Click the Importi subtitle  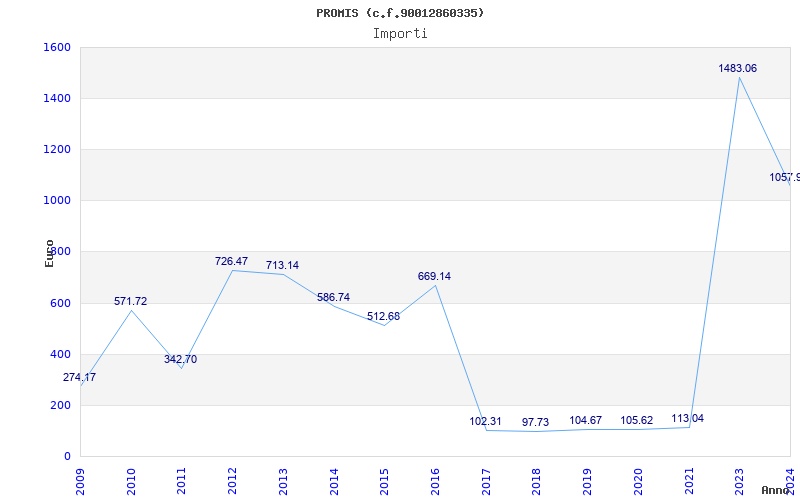tap(400, 34)
